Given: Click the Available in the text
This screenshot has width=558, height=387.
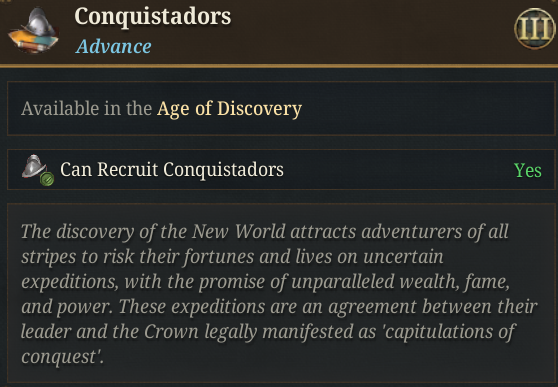Looking at the screenshot, I should pos(86,108).
